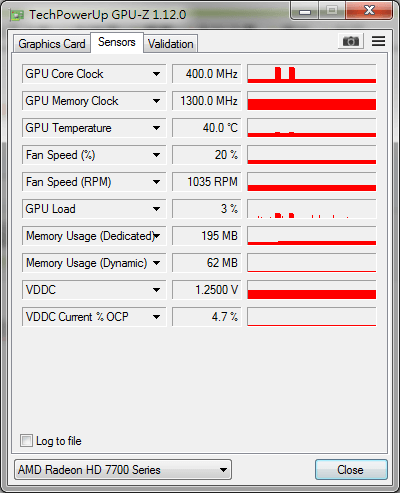
Task: Click the GPU Load history graph
Action: coord(312,209)
